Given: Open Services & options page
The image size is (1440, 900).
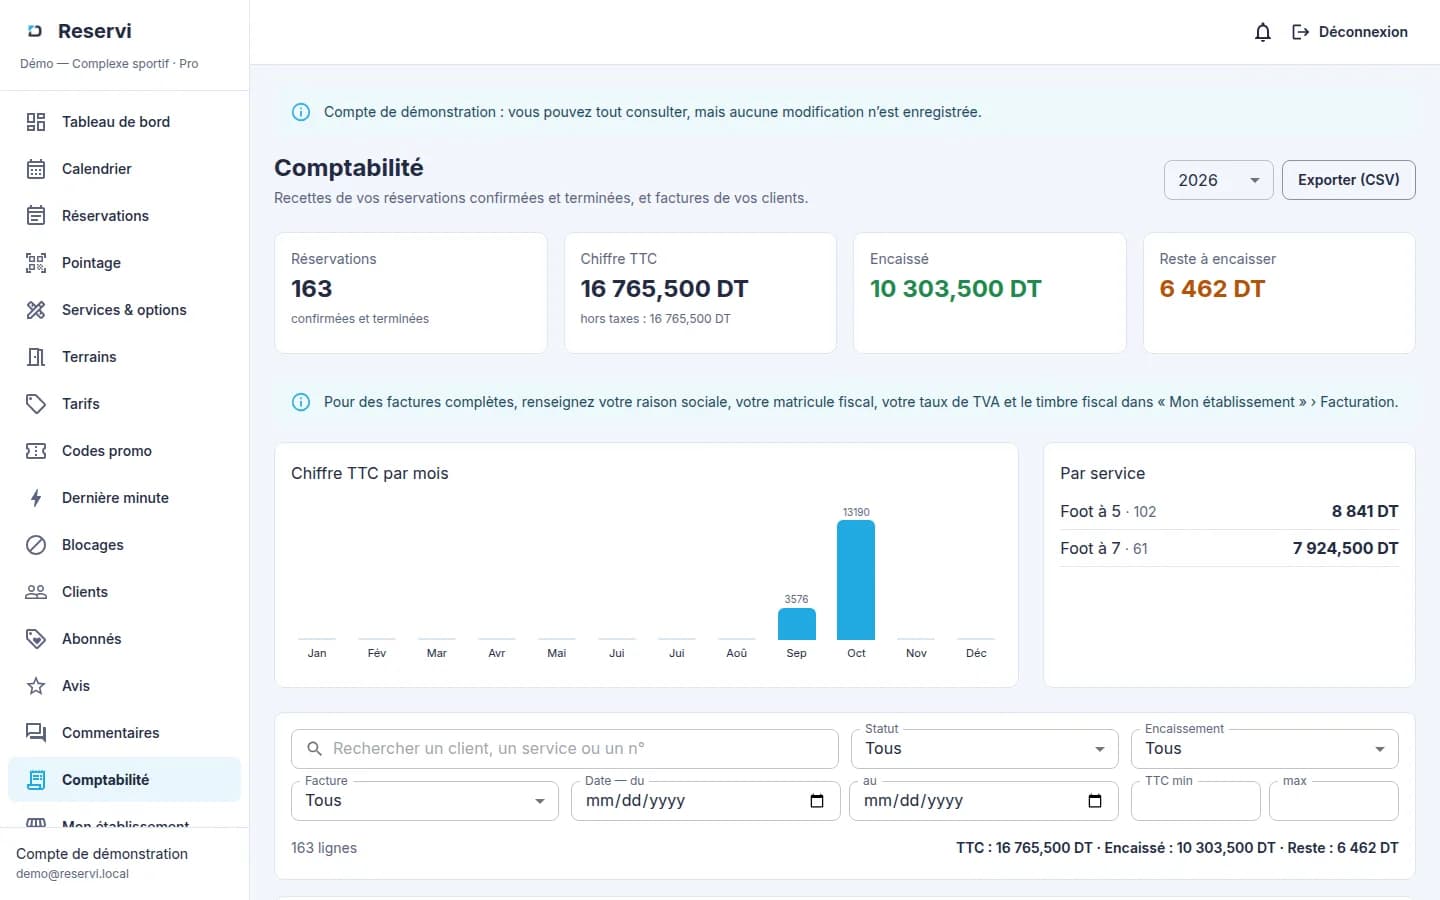Looking at the screenshot, I should click(x=124, y=310).
